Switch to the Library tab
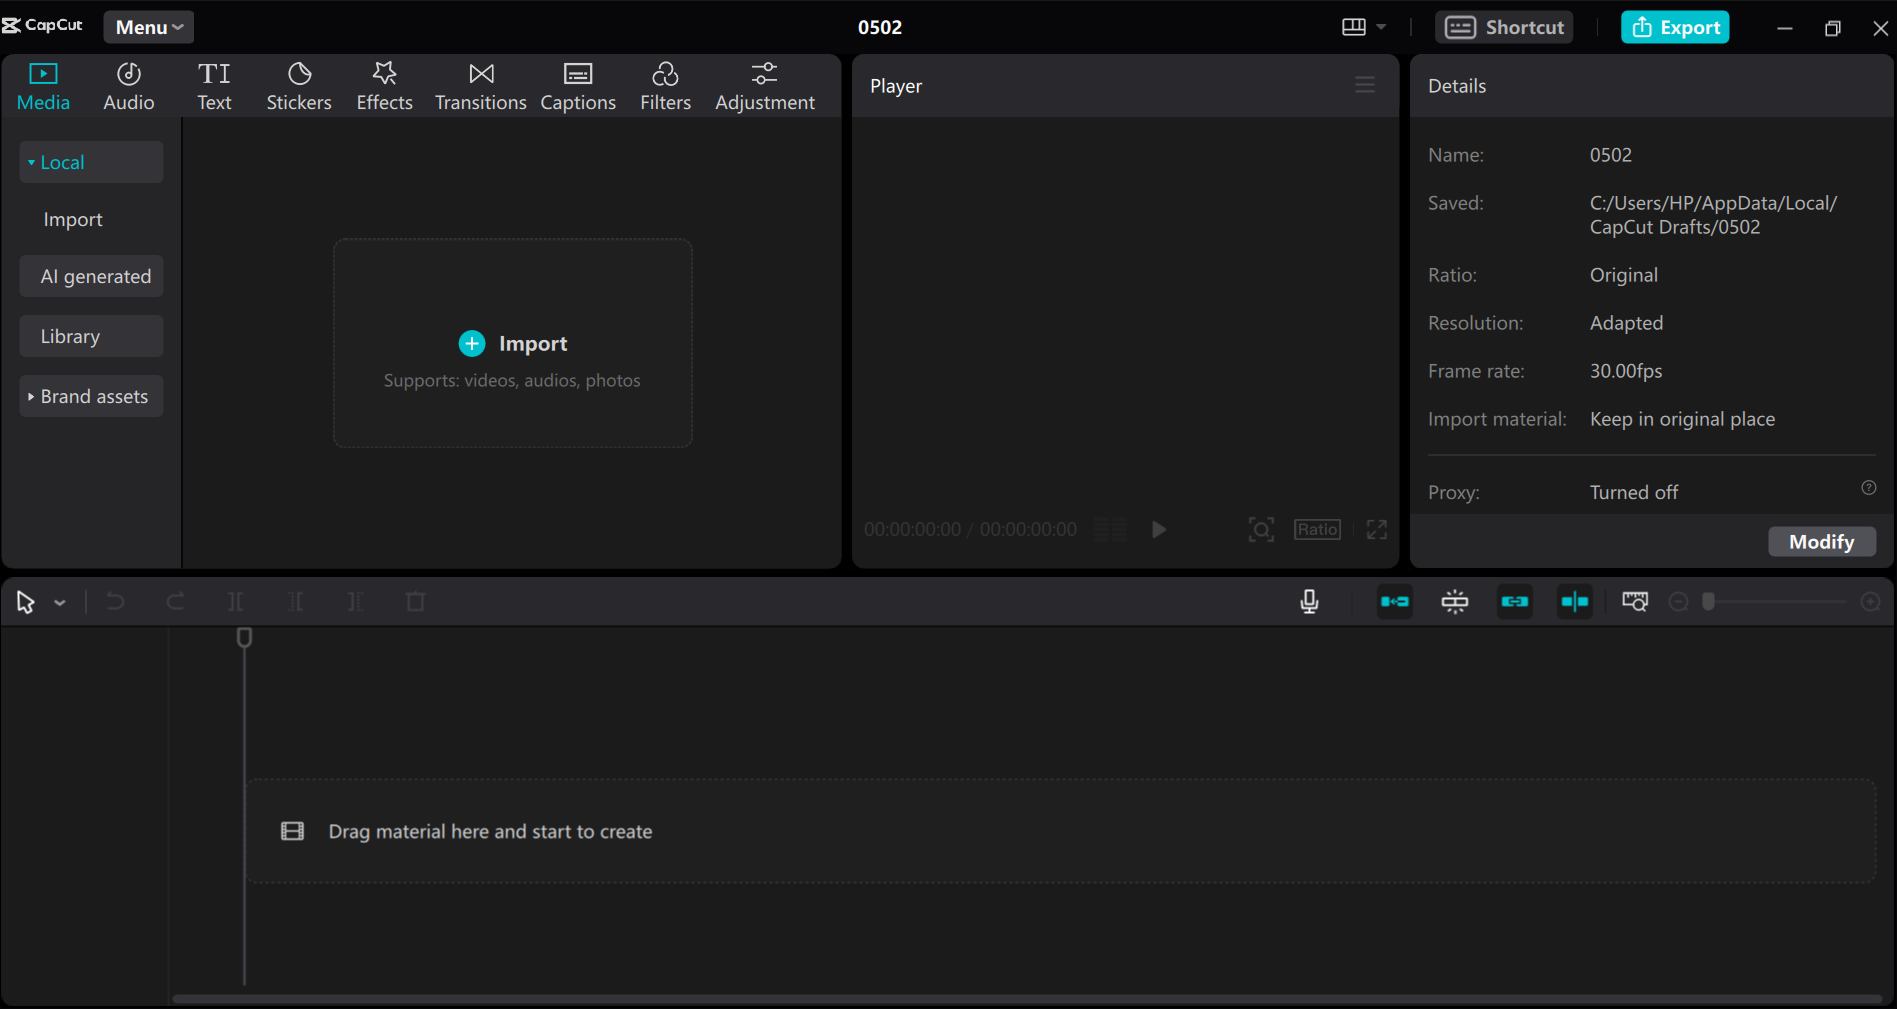 click(x=70, y=335)
